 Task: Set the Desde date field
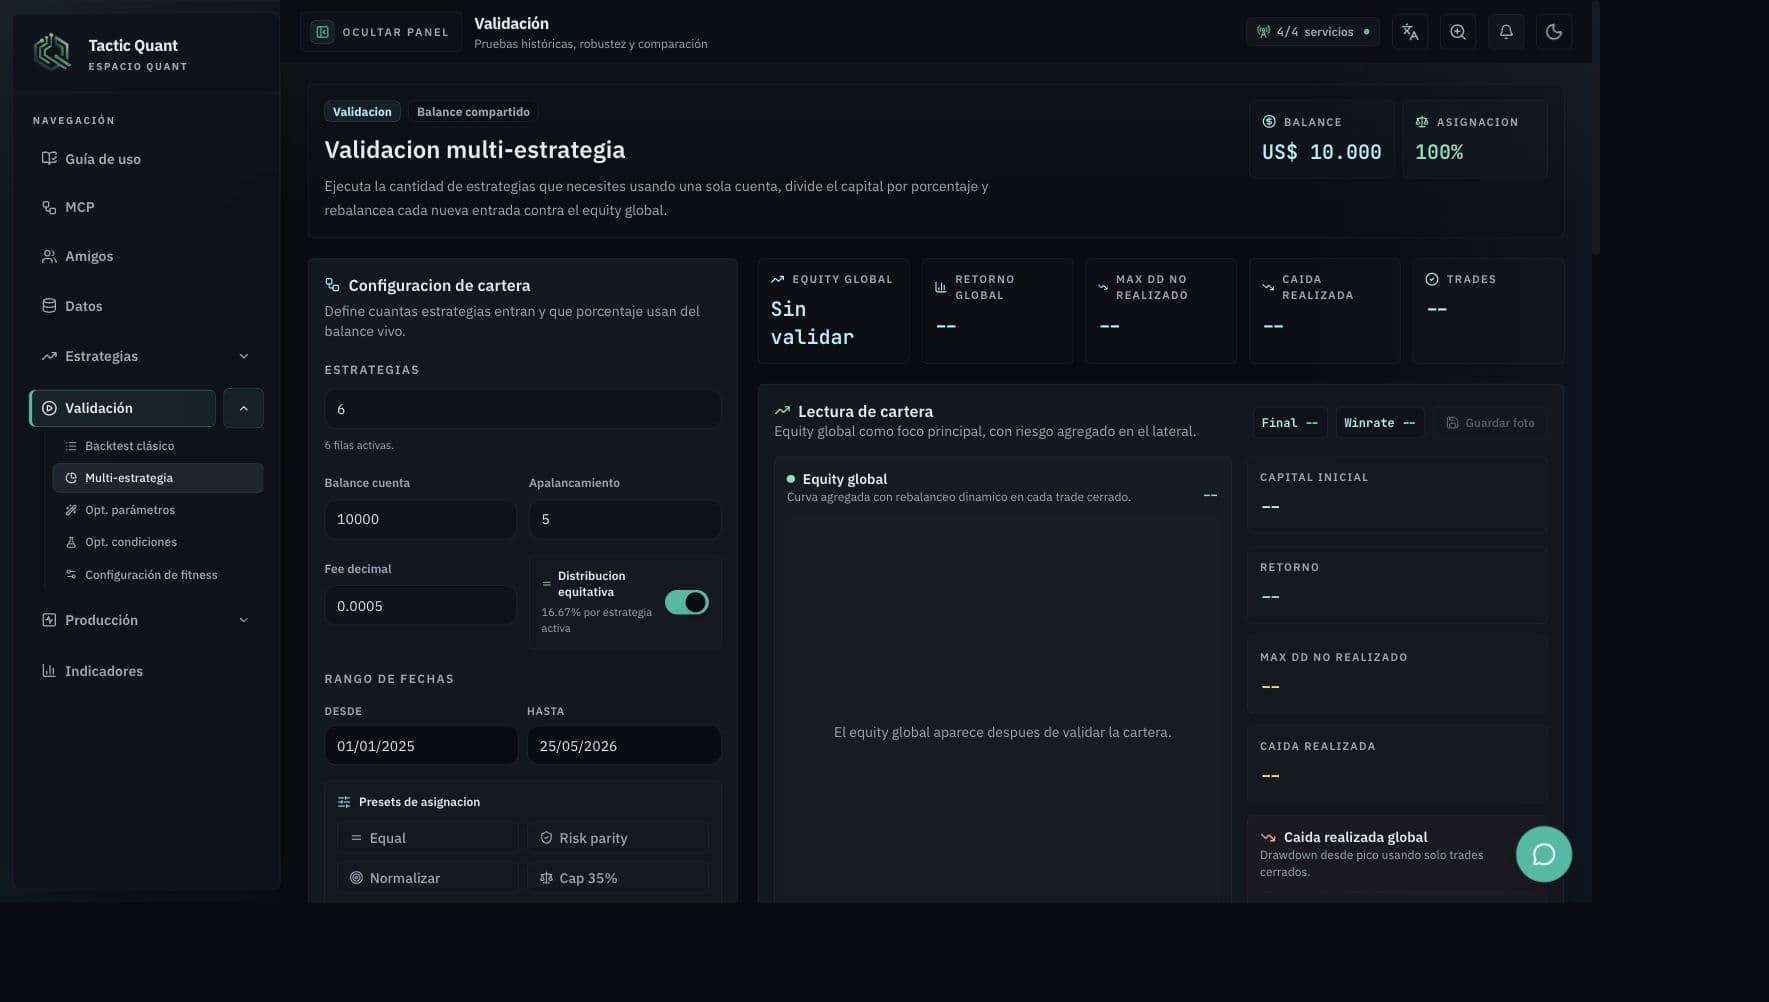(x=421, y=746)
